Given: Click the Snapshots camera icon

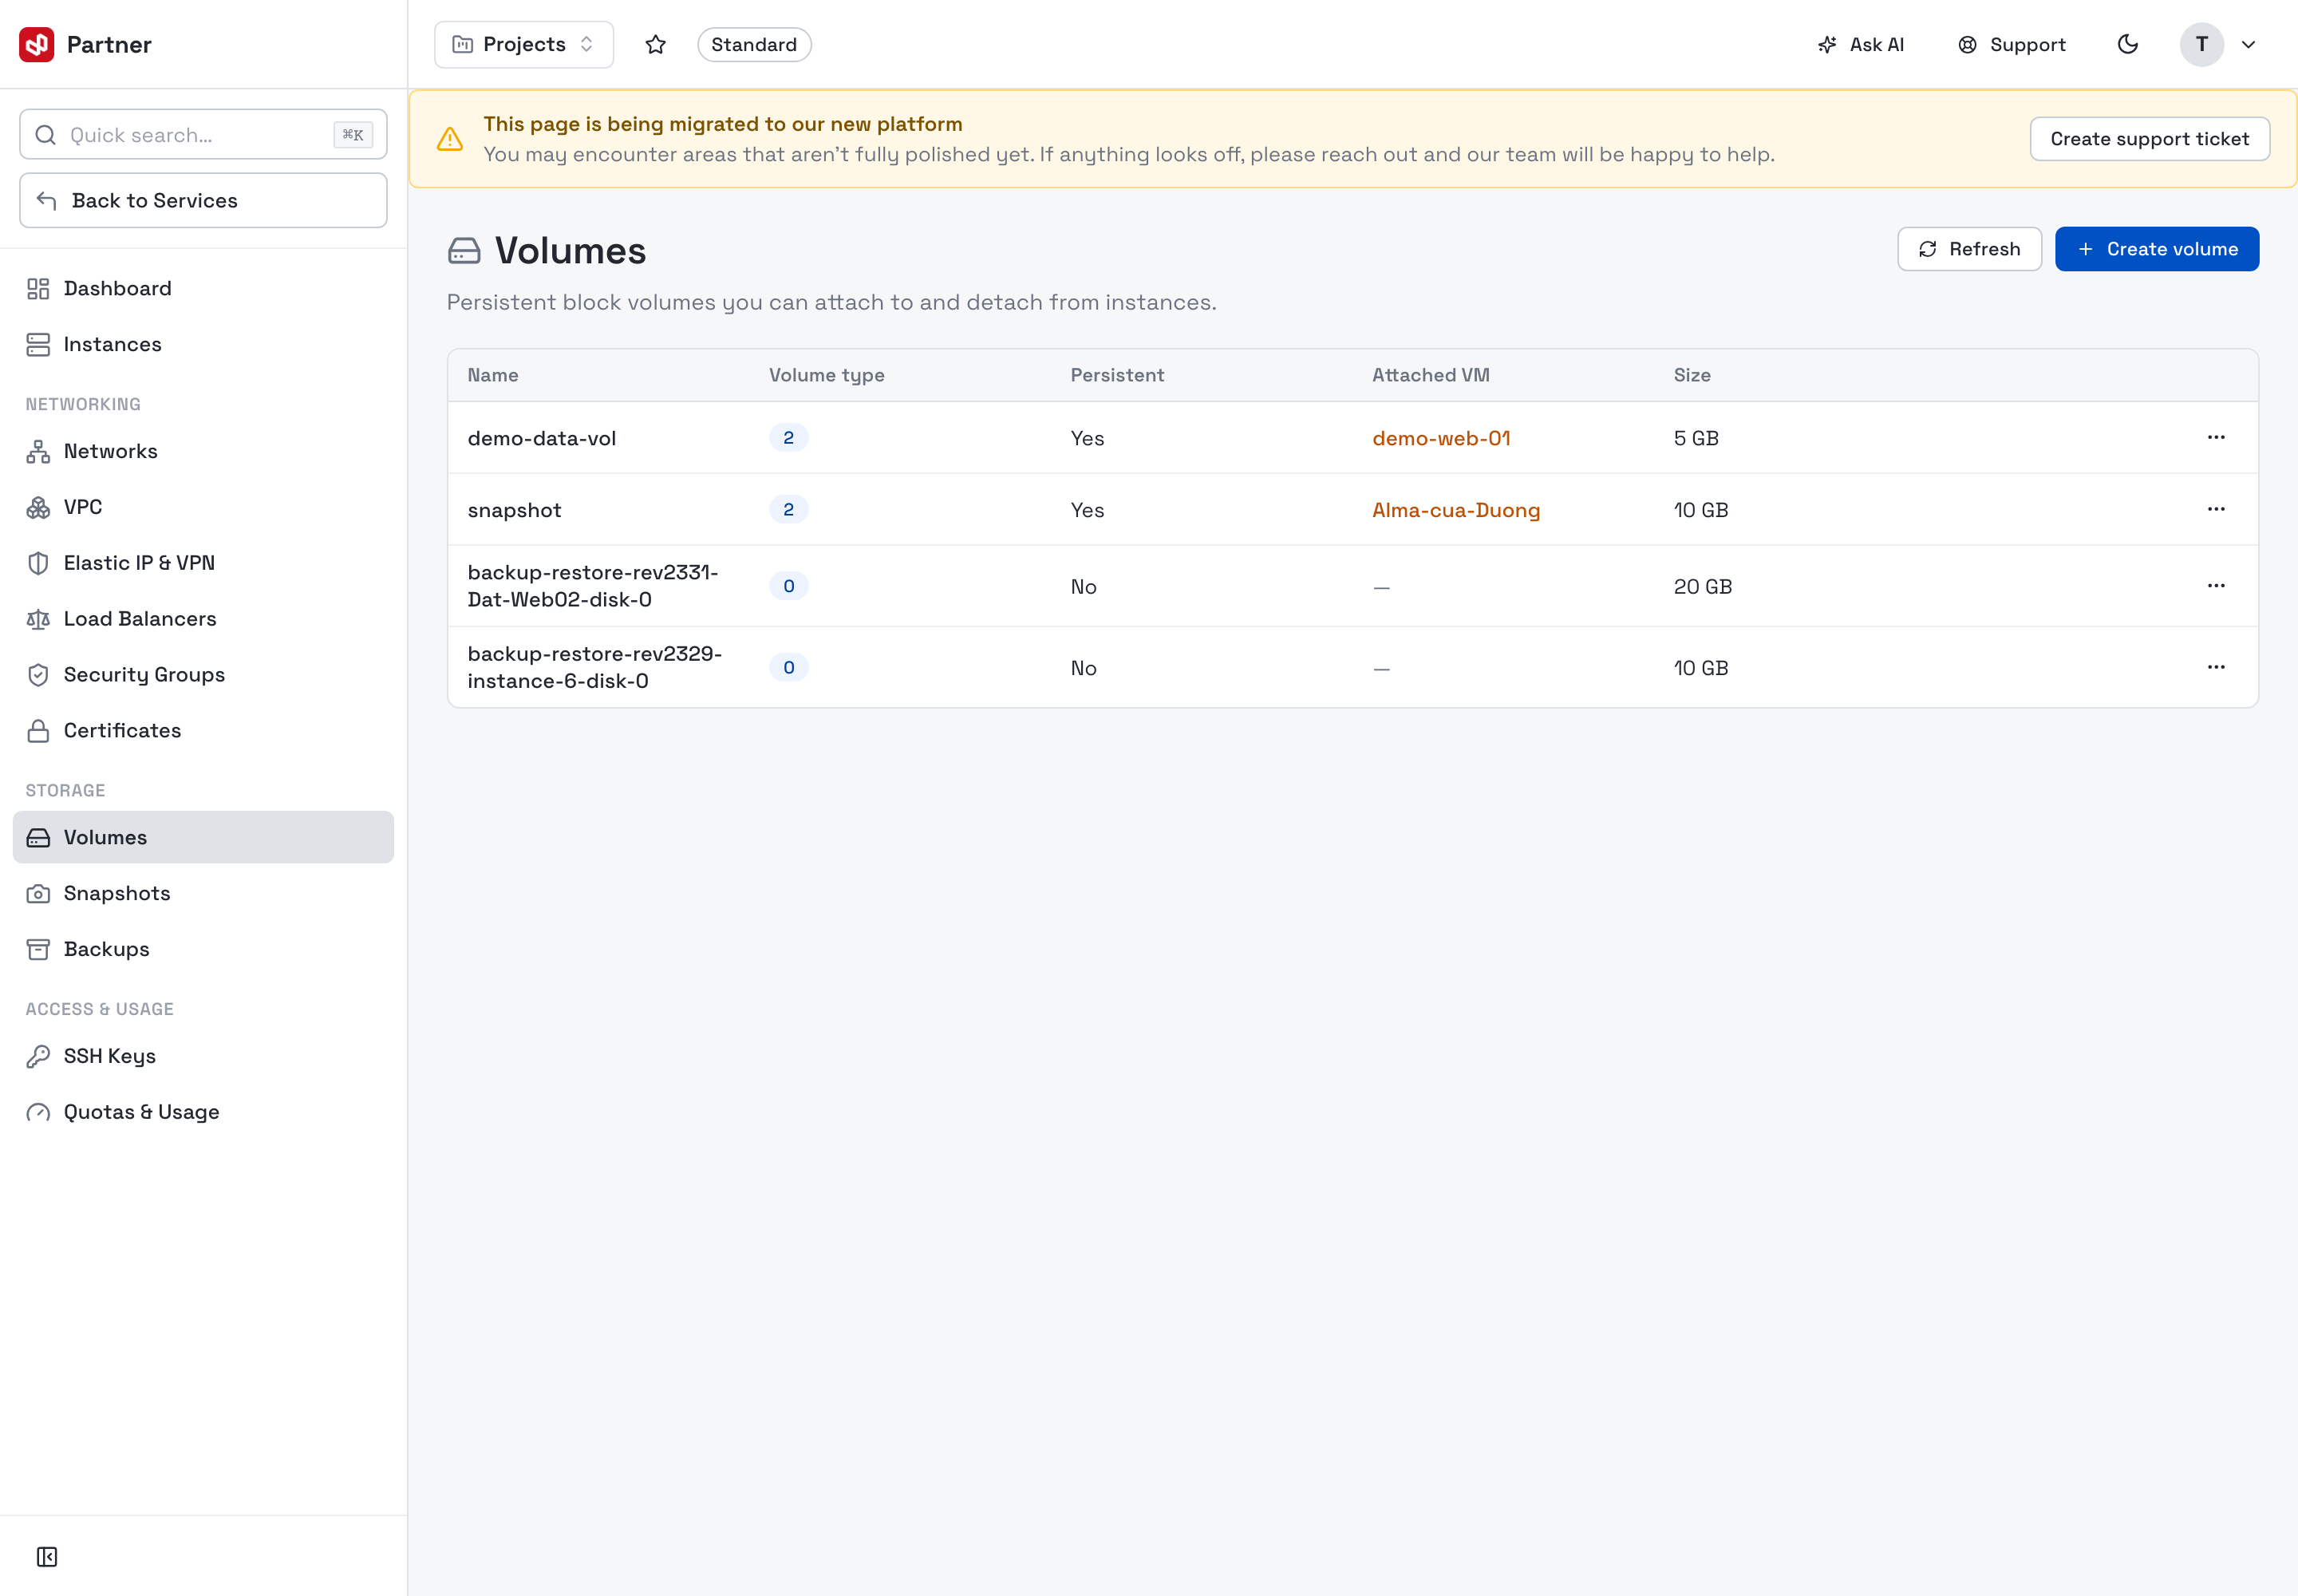Looking at the screenshot, I should pos(38,894).
